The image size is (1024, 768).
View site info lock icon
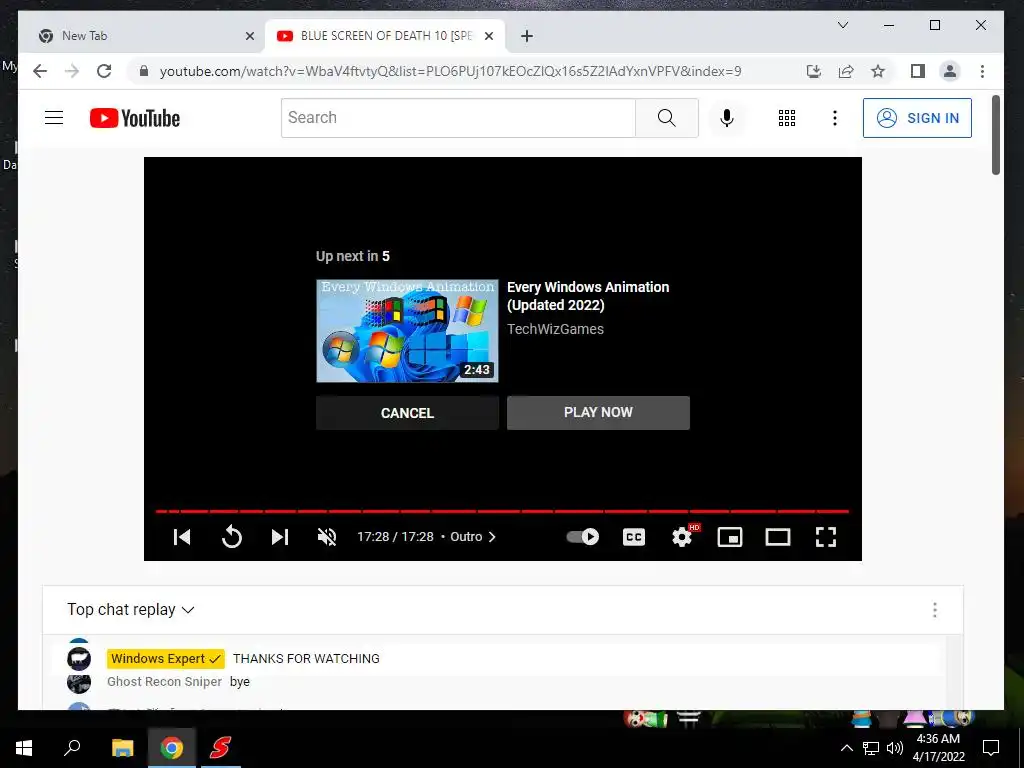144,71
